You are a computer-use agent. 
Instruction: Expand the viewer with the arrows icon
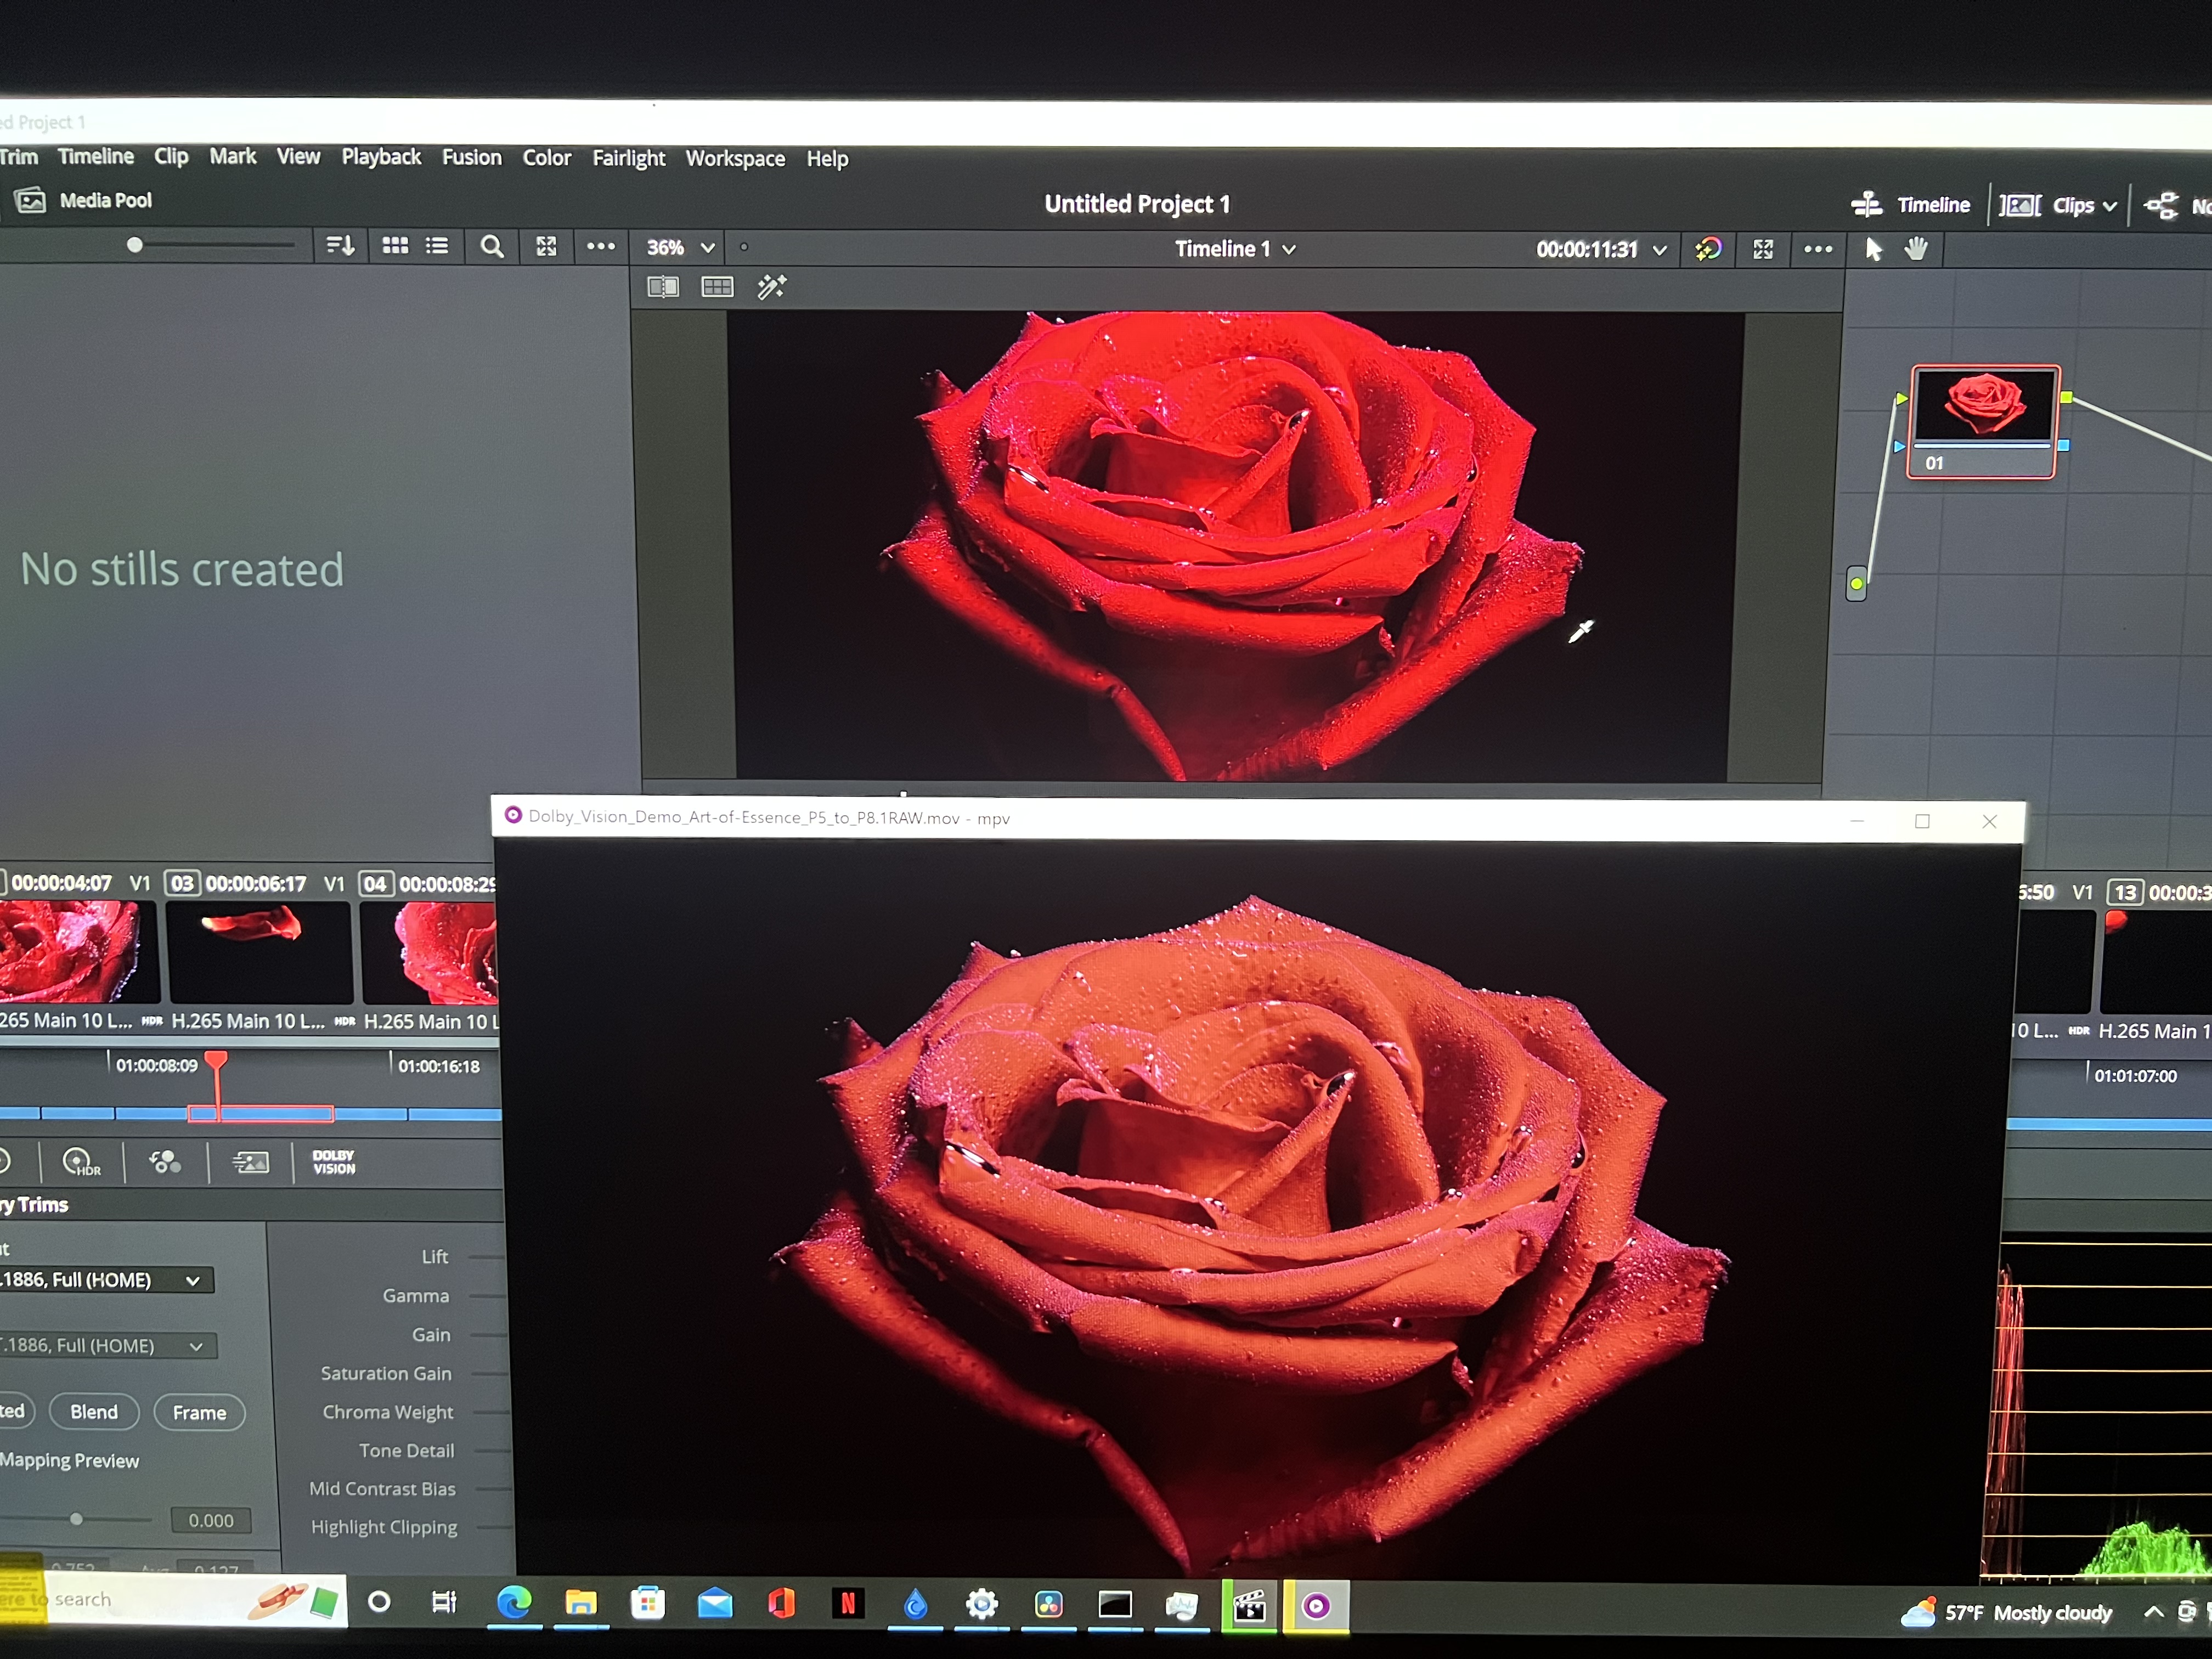1763,249
